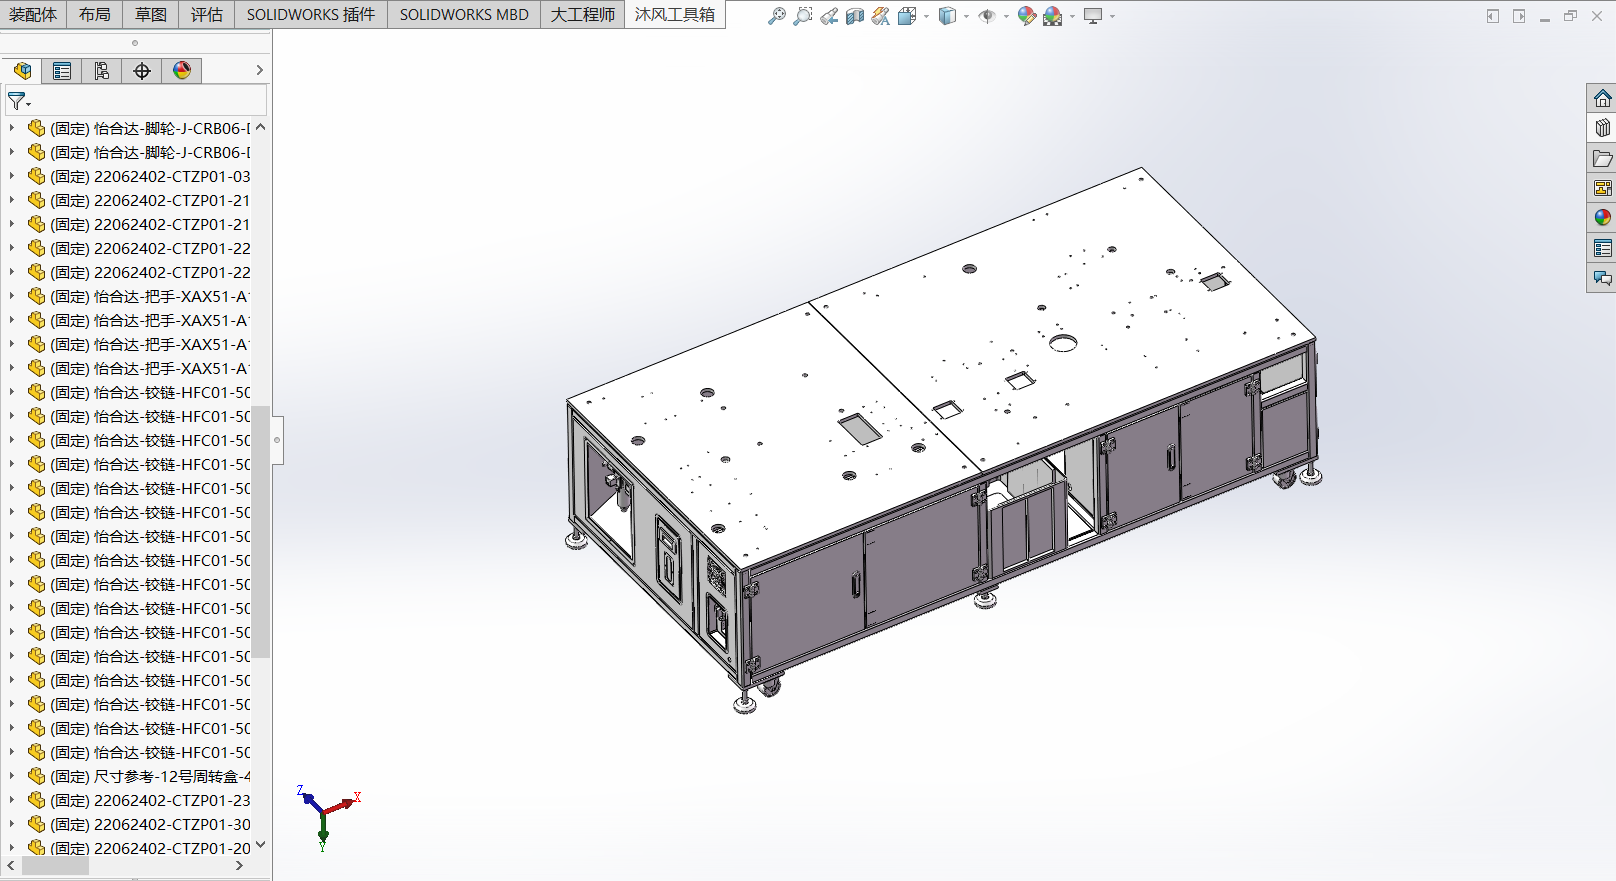Click the Hide/Show Items eye icon
Viewport: 1616px width, 881px height.
[987, 16]
